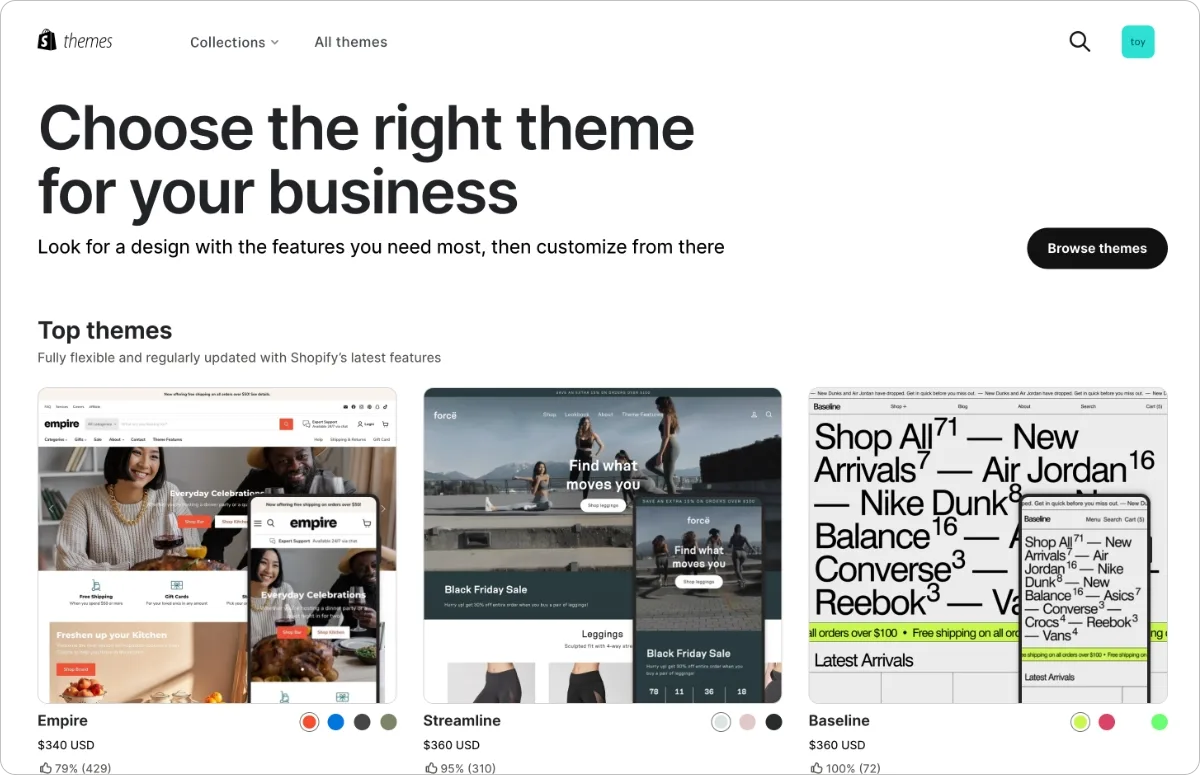The image size is (1200, 775).
Task: Expand the Collections dropdown menu
Action: (235, 42)
